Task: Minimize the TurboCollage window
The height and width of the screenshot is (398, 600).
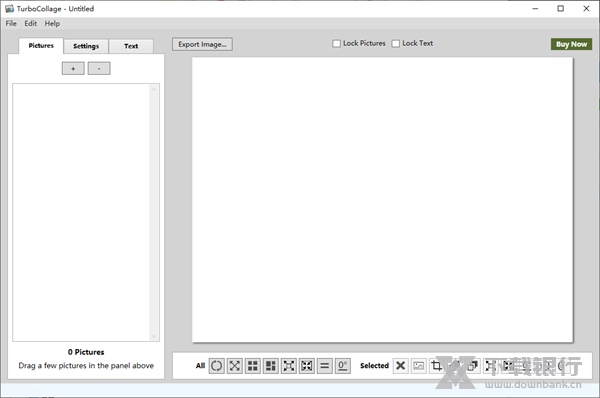Action: point(535,8)
